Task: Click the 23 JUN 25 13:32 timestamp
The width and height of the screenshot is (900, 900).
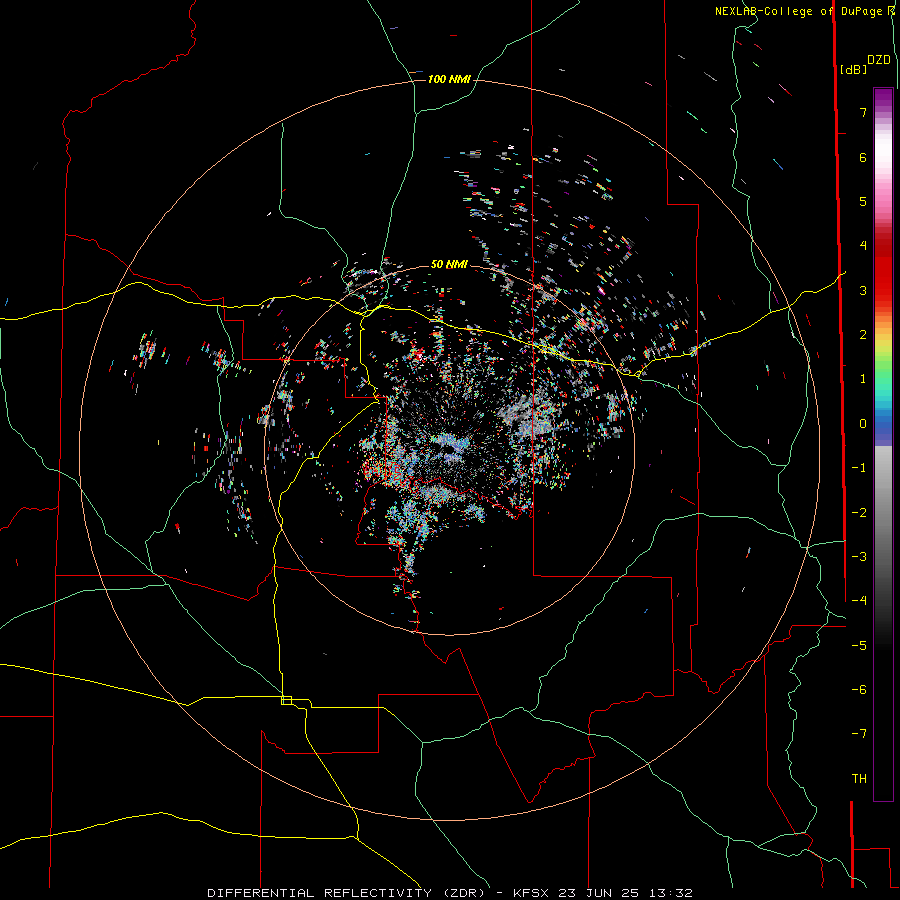Action: [x=625, y=893]
